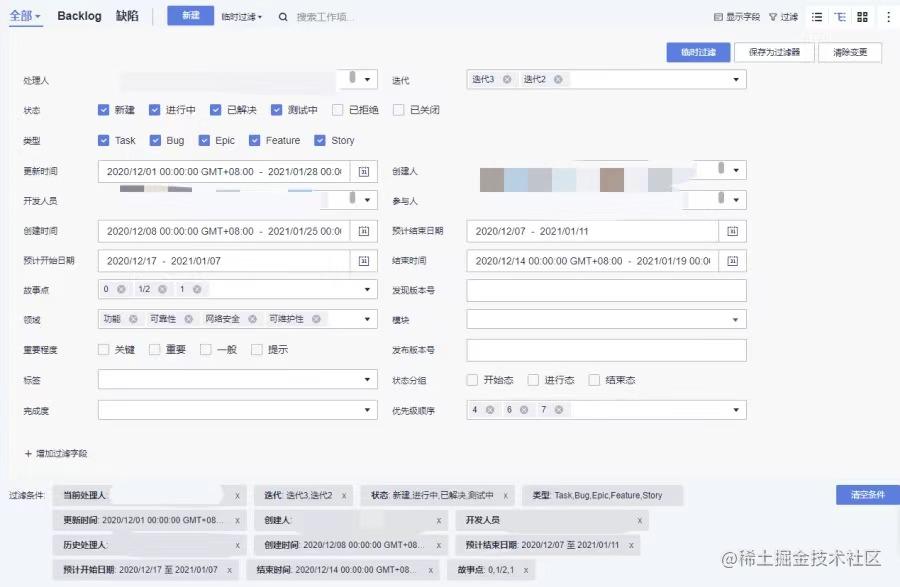The image size is (900, 587).
Task: Check 关键 importance checkbox
Action: [x=103, y=349]
